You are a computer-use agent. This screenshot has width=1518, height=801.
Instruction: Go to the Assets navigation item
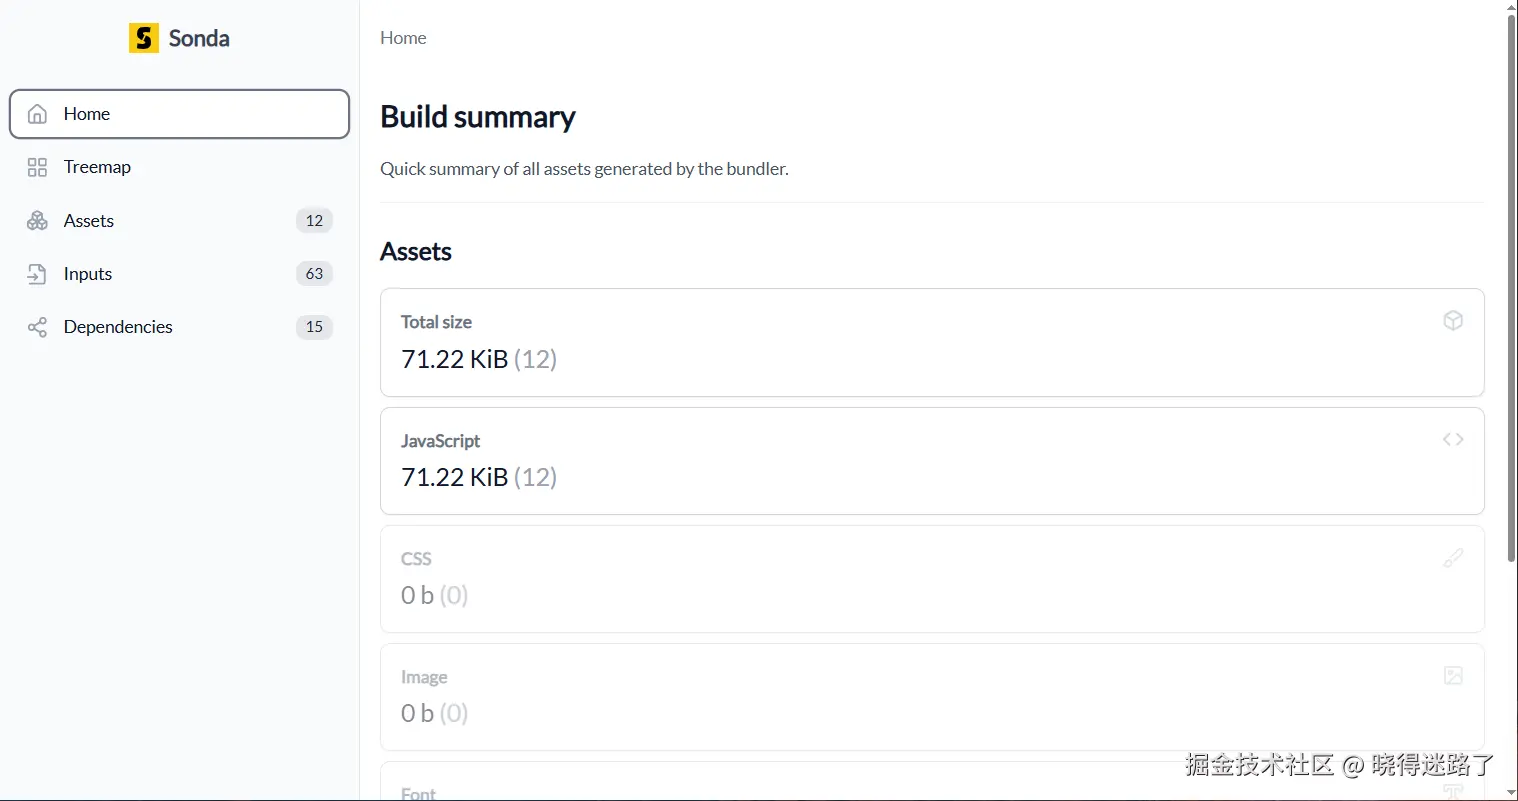[89, 221]
